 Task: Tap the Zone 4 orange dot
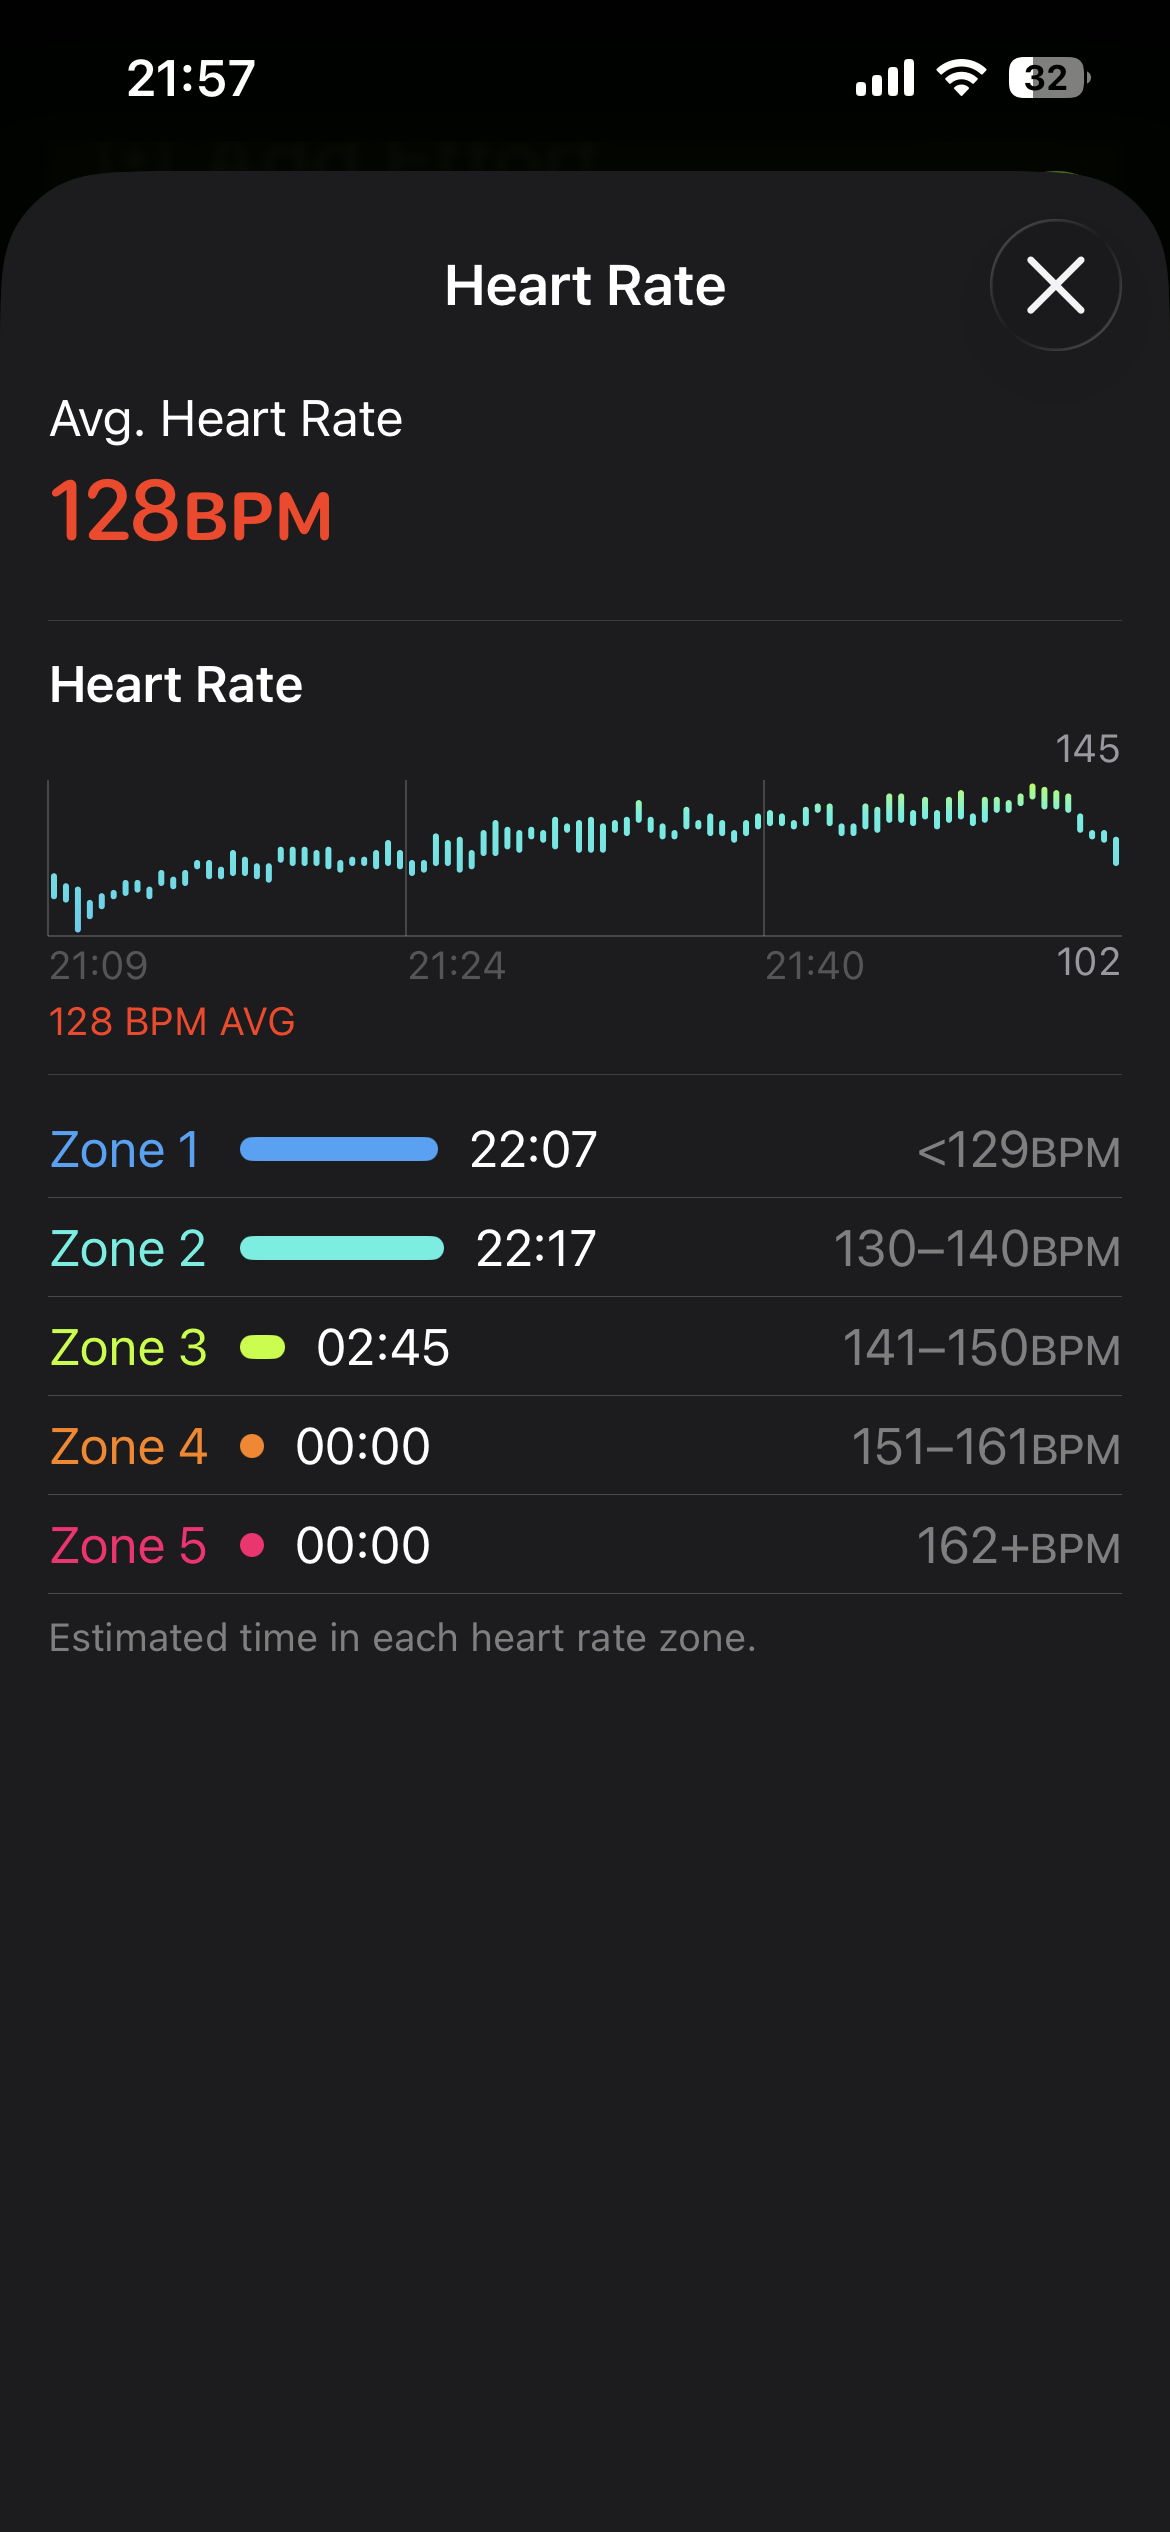(253, 1446)
